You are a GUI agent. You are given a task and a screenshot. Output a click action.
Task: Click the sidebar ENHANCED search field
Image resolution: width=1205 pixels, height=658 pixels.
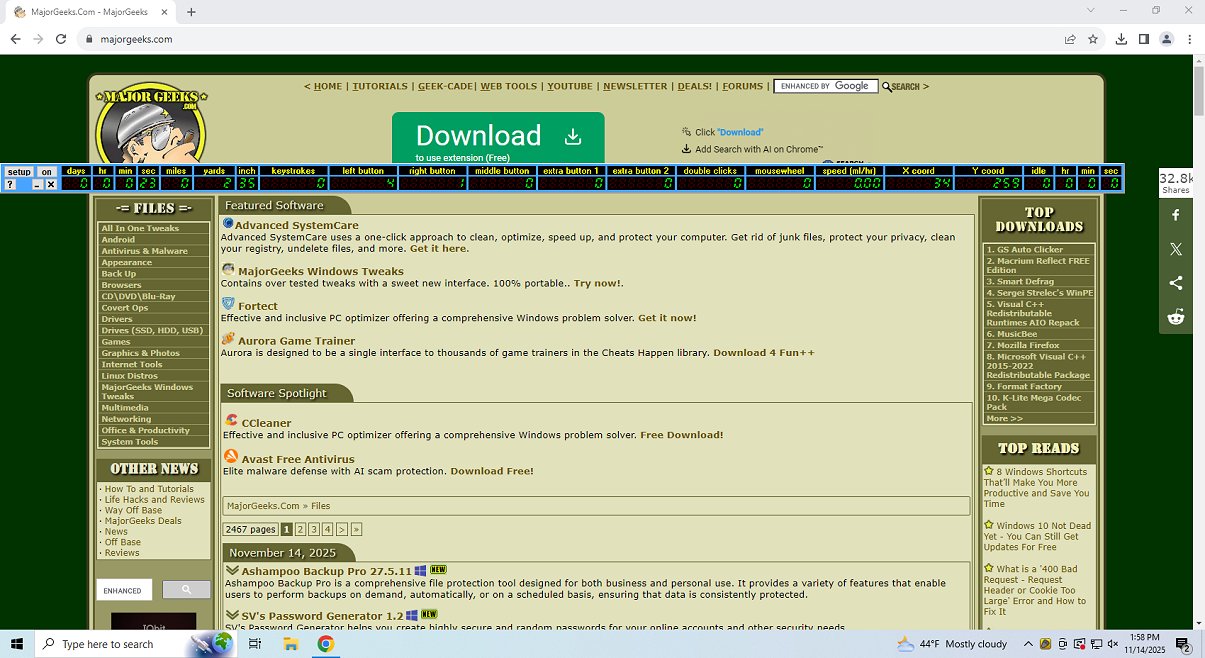[x=125, y=590]
